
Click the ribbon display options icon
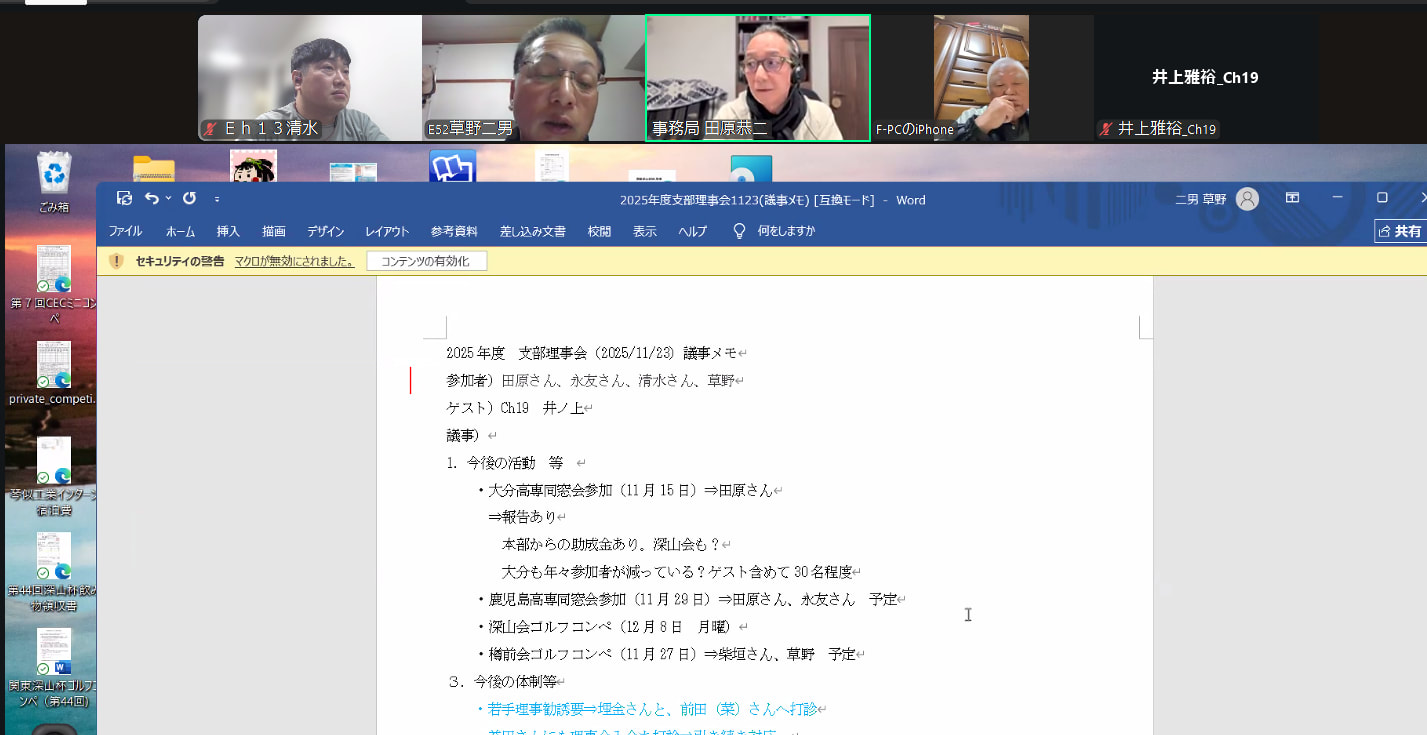point(1292,198)
